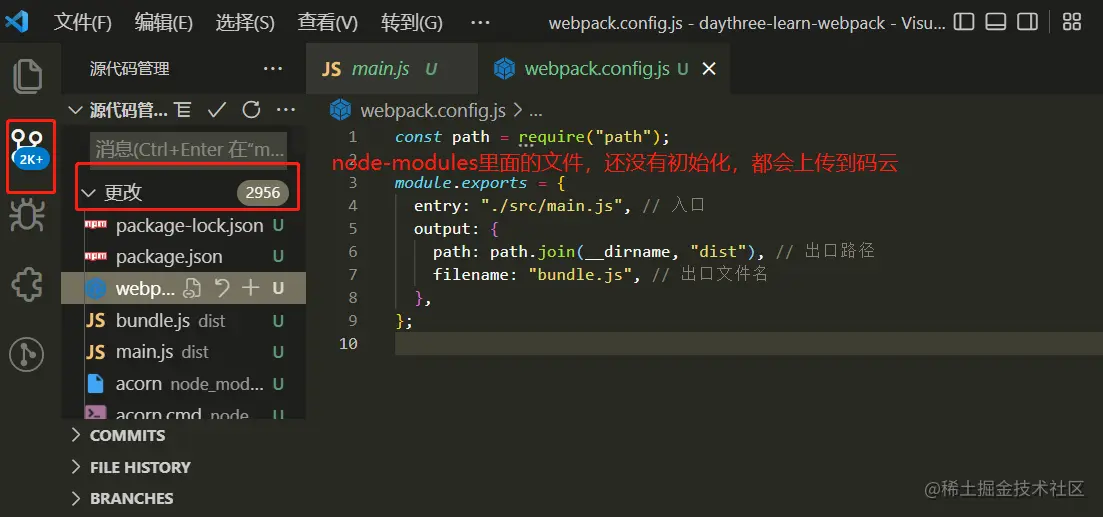Open the Explorer view in activity bar
This screenshot has height=517, width=1103.
[29, 76]
